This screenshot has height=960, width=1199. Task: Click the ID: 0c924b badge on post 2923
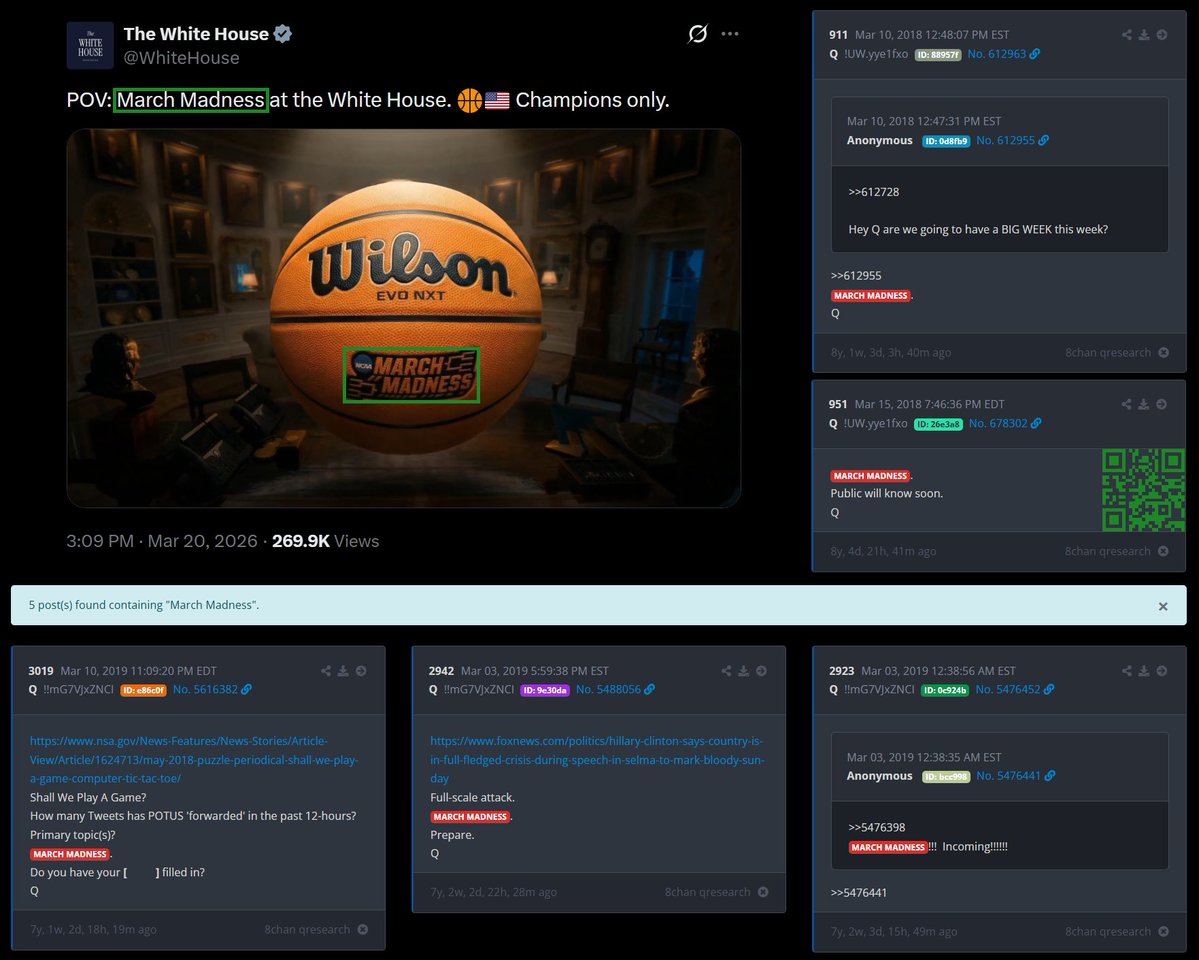coord(945,690)
